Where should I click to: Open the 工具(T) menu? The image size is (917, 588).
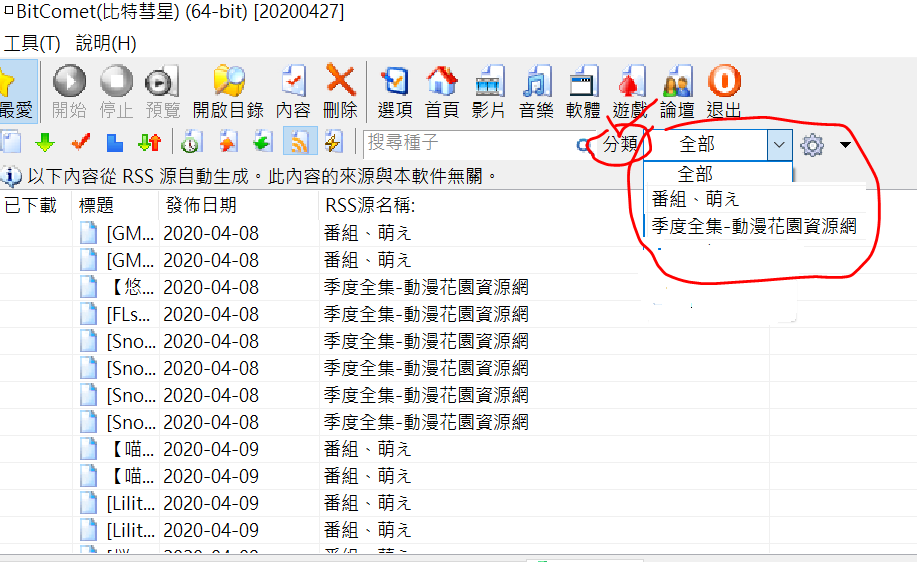pyautogui.click(x=32, y=43)
